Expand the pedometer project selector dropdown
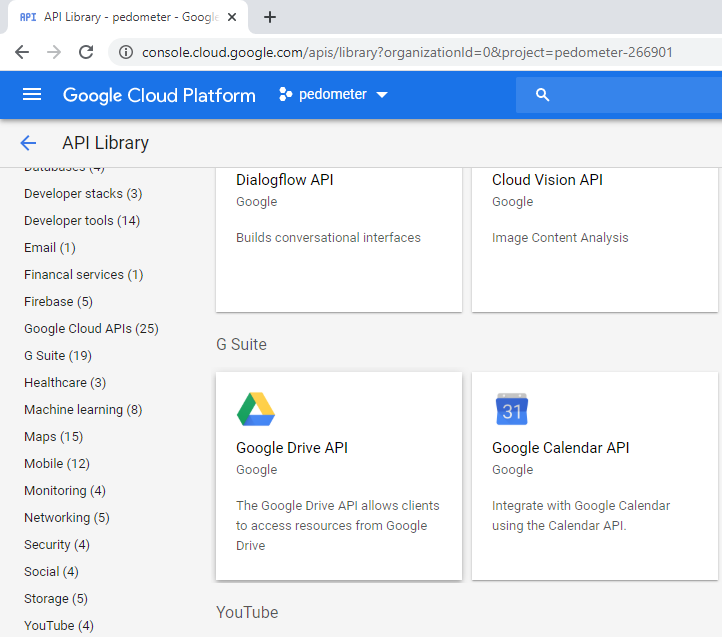 tap(333, 95)
